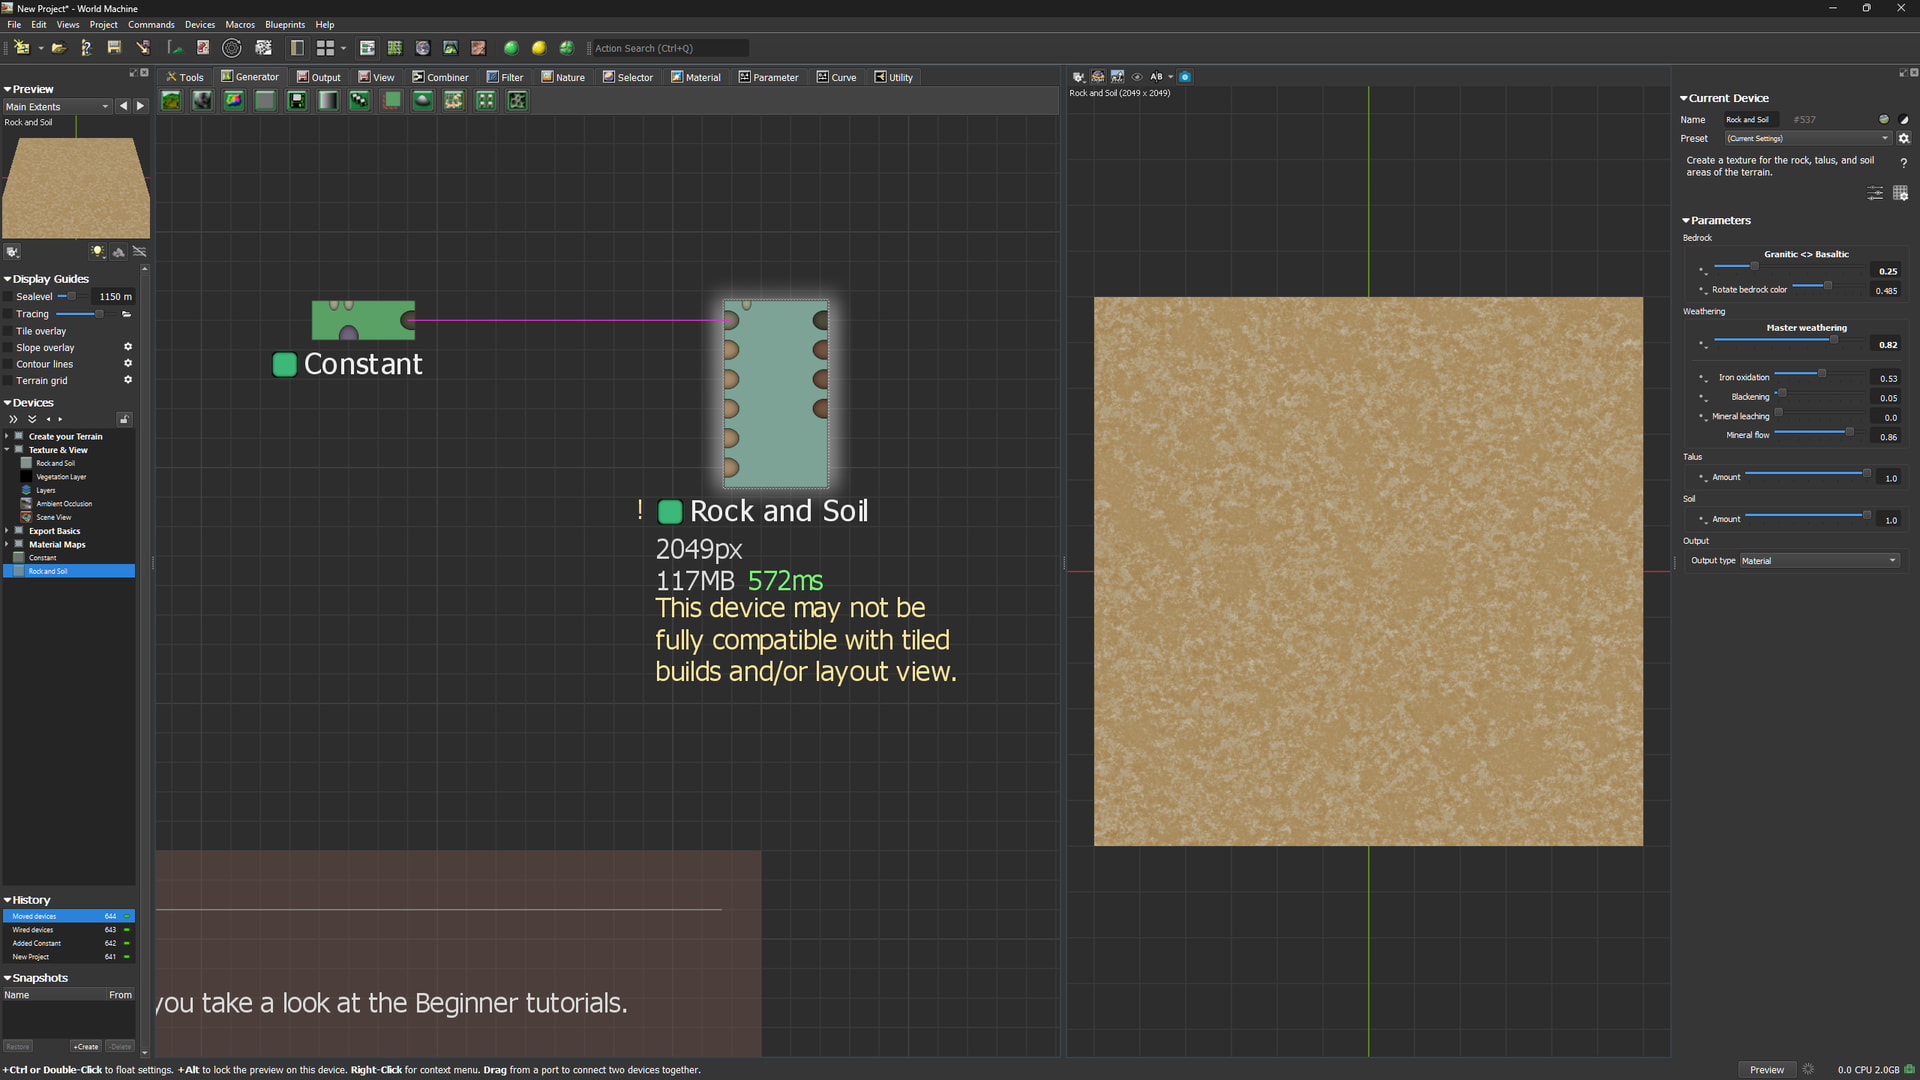Adjust the Iron oxidation slider
Image resolution: width=1920 pixels, height=1080 pixels.
coord(1821,374)
